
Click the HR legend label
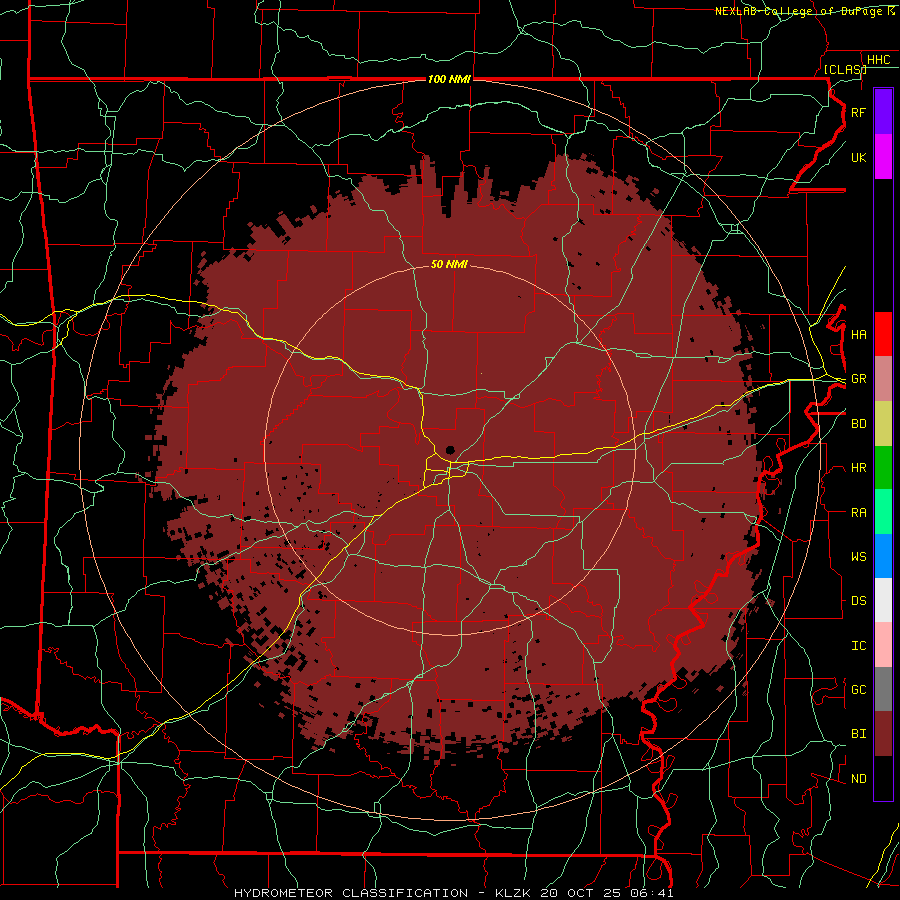(858, 468)
